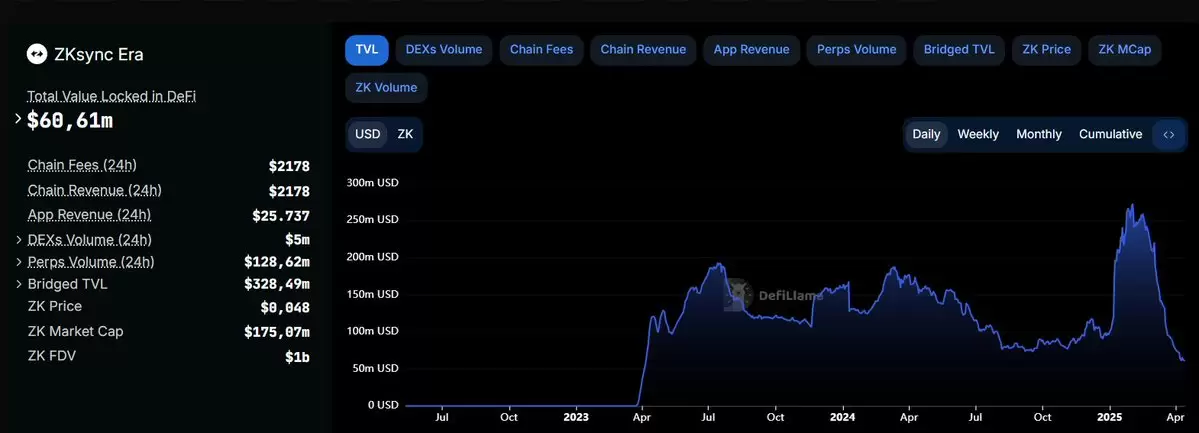1199x433 pixels.
Task: Click the ZKsync Era logo icon
Action: point(37,54)
